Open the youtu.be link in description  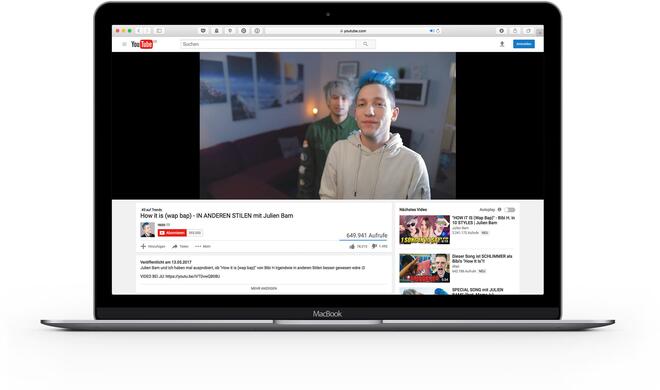tap(193, 276)
